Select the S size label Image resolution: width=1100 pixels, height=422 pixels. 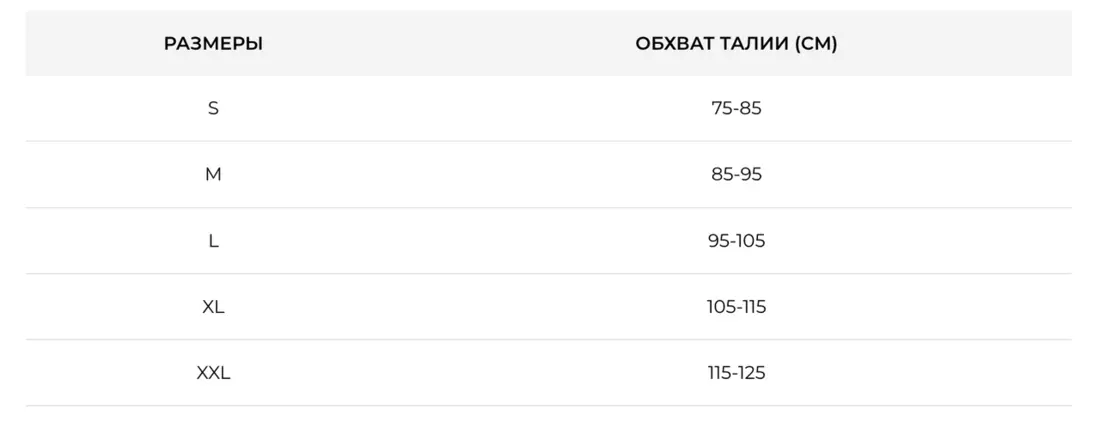pos(213,108)
